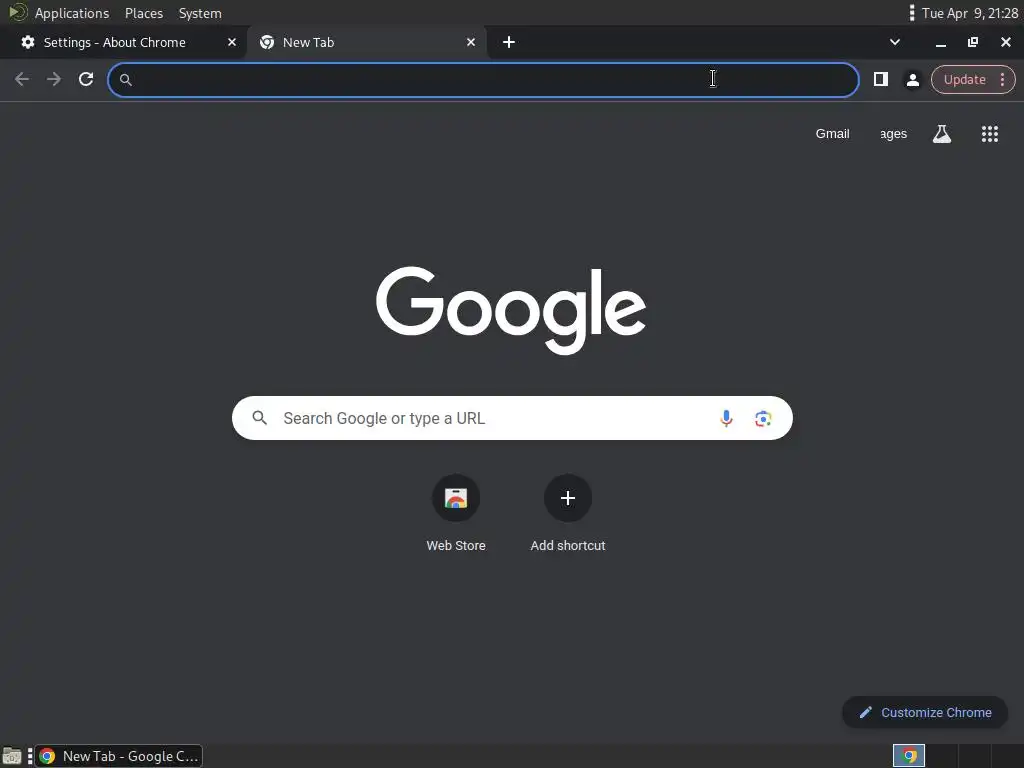1024x768 pixels.
Task: Click the settings gear tab favicon
Action: tap(28, 42)
